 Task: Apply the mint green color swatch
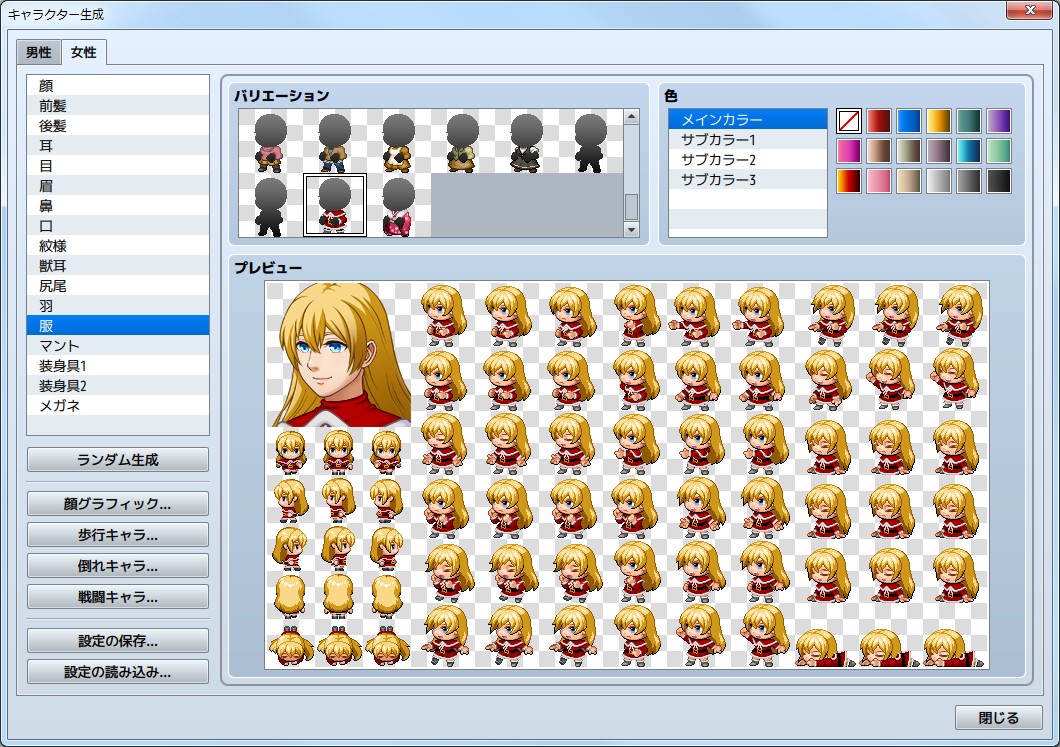coord(998,151)
